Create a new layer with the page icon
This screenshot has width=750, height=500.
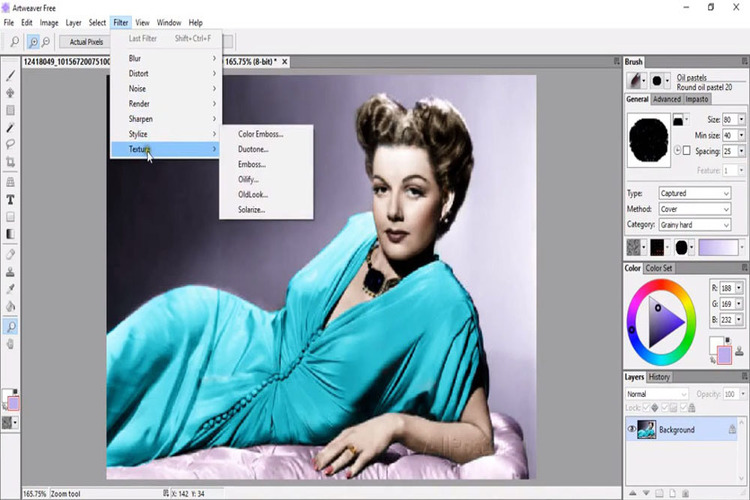point(673,493)
